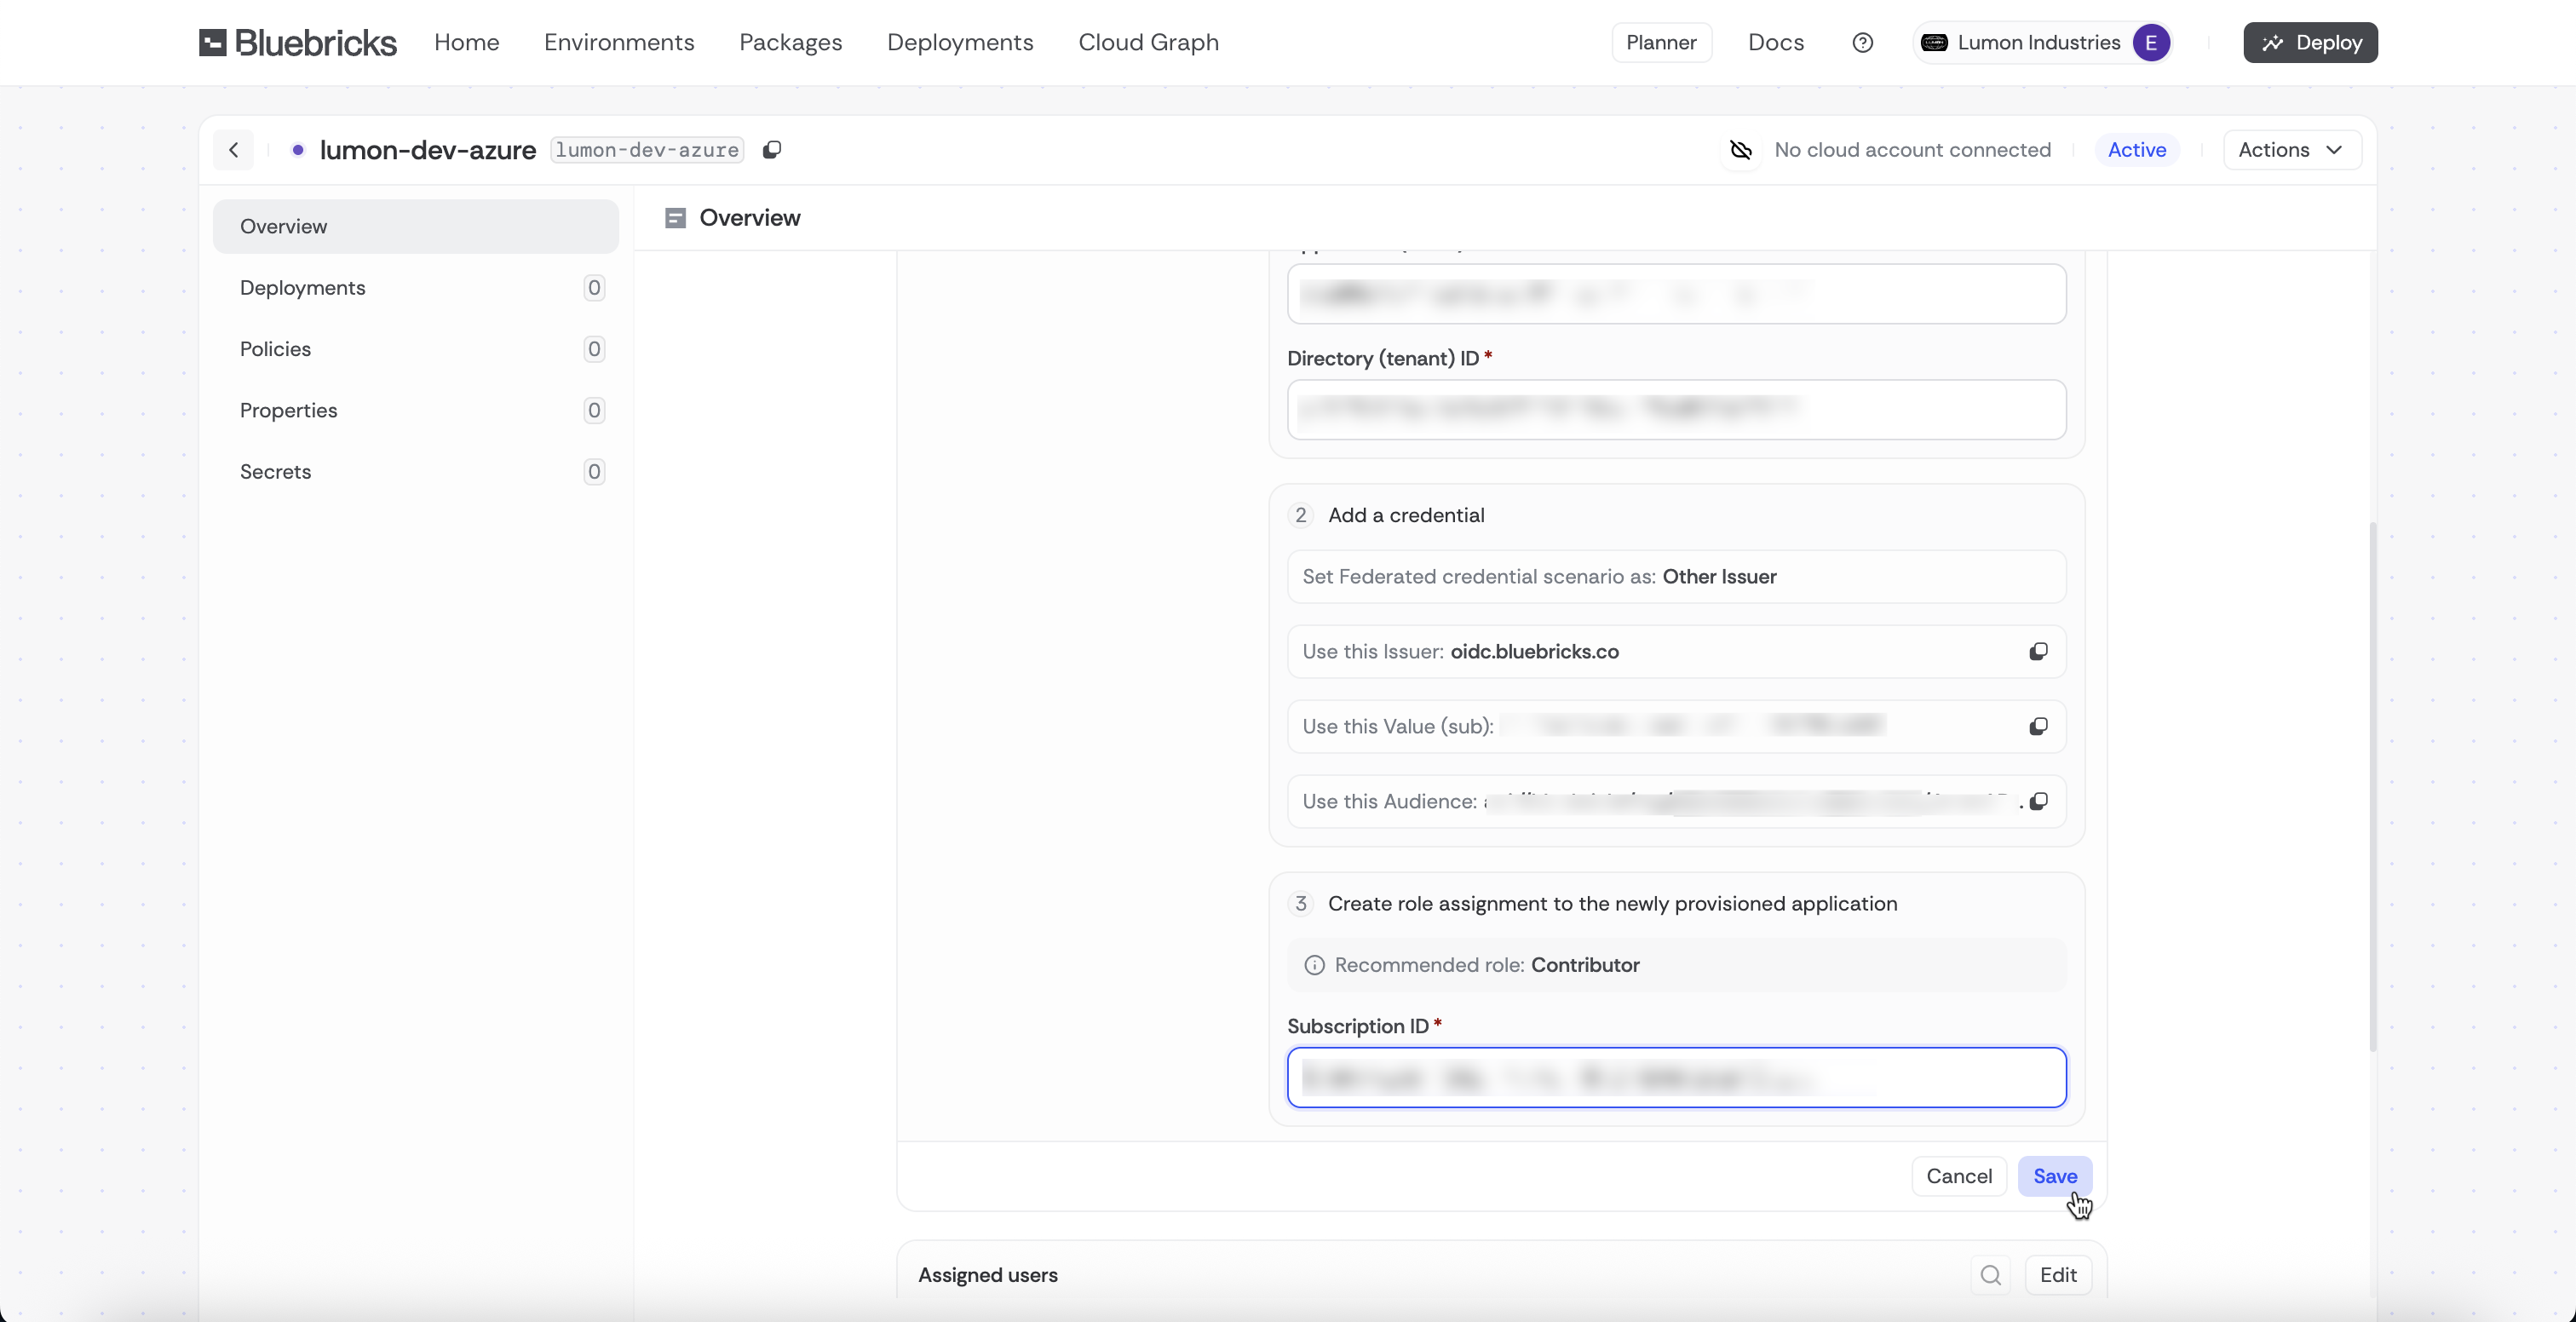2576x1322 pixels.
Task: Open the Environments nav menu
Action: point(619,42)
